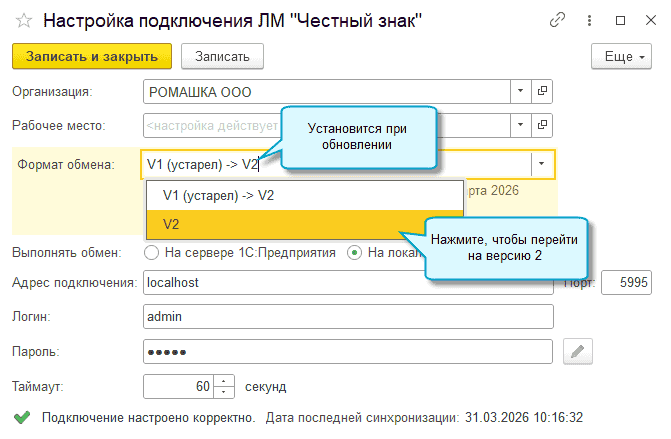Click the Формат обмена text field

coord(337,164)
